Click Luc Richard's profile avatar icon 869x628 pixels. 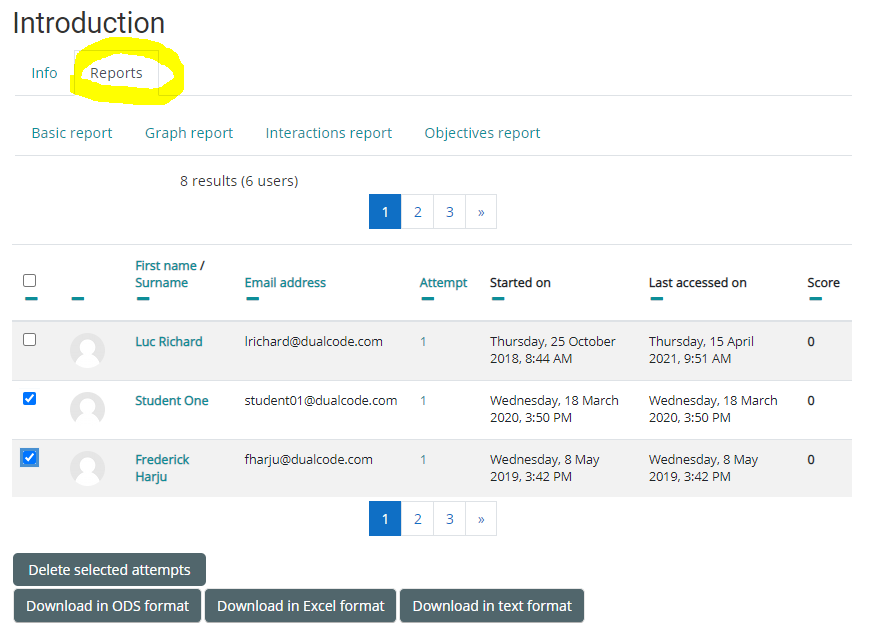pyautogui.click(x=88, y=350)
